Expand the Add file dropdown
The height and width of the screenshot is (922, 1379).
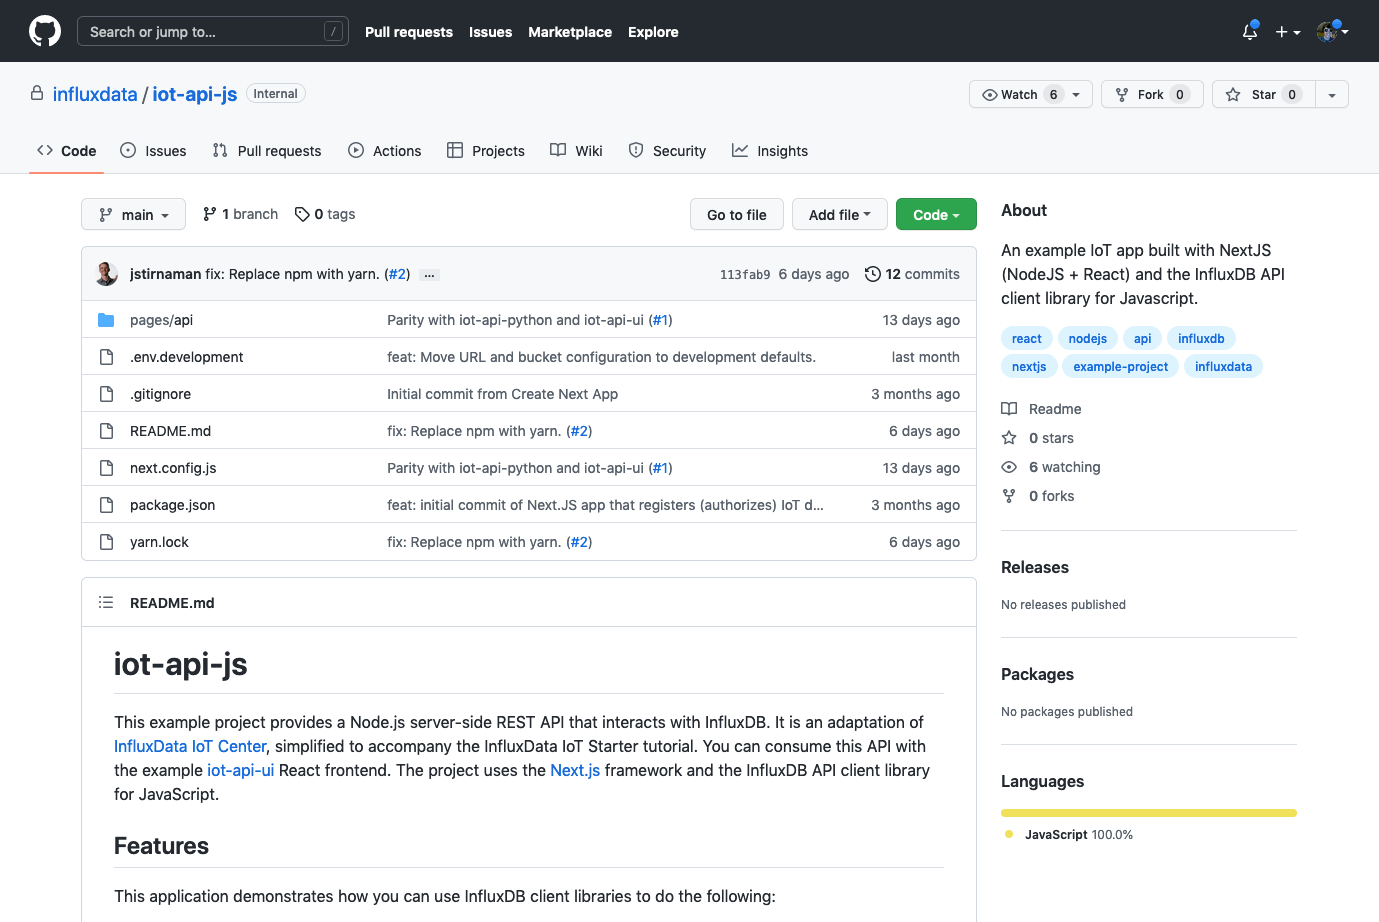(839, 214)
